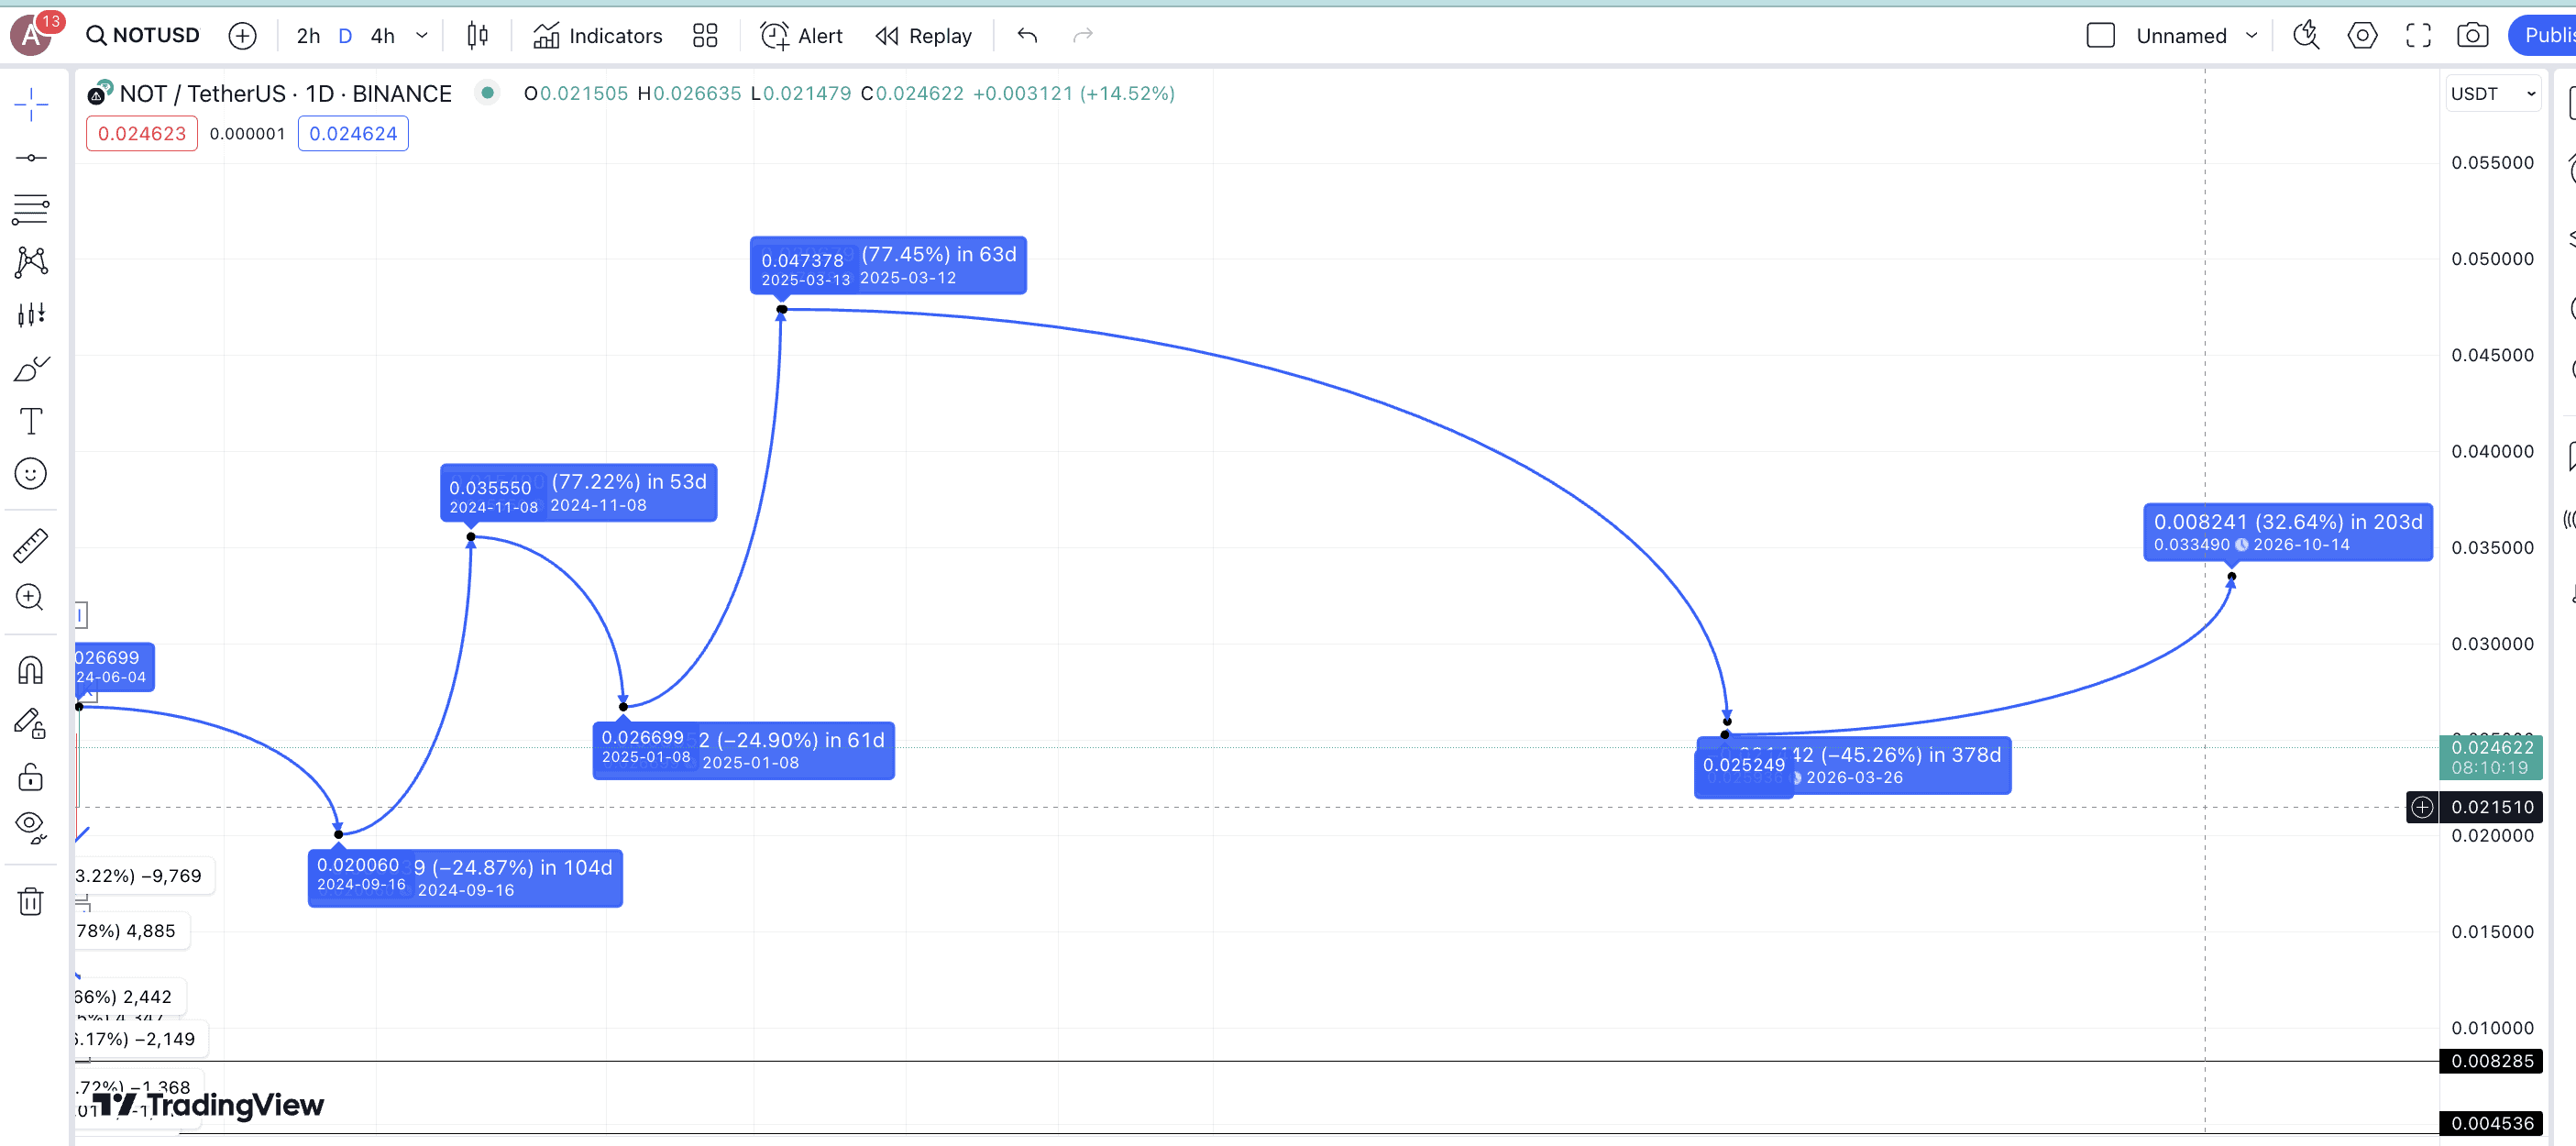Click the NOTUSD symbol search field
Viewport: 2576px width, 1146px height.
[x=143, y=36]
